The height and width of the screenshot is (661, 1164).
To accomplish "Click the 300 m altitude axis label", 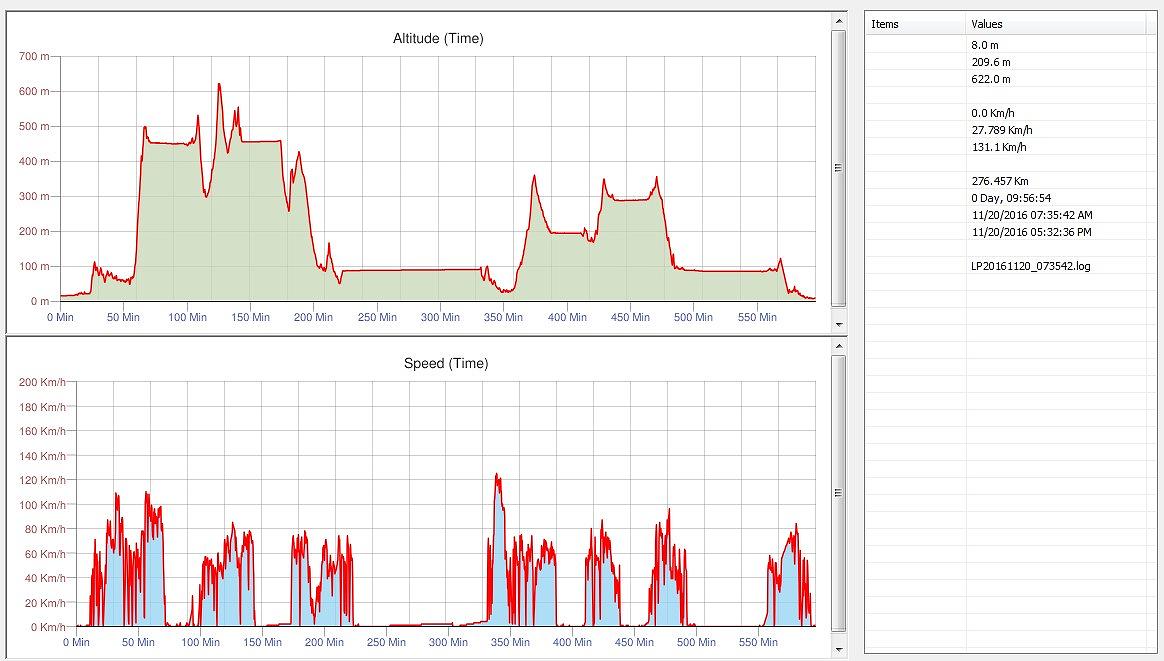I will point(34,196).
